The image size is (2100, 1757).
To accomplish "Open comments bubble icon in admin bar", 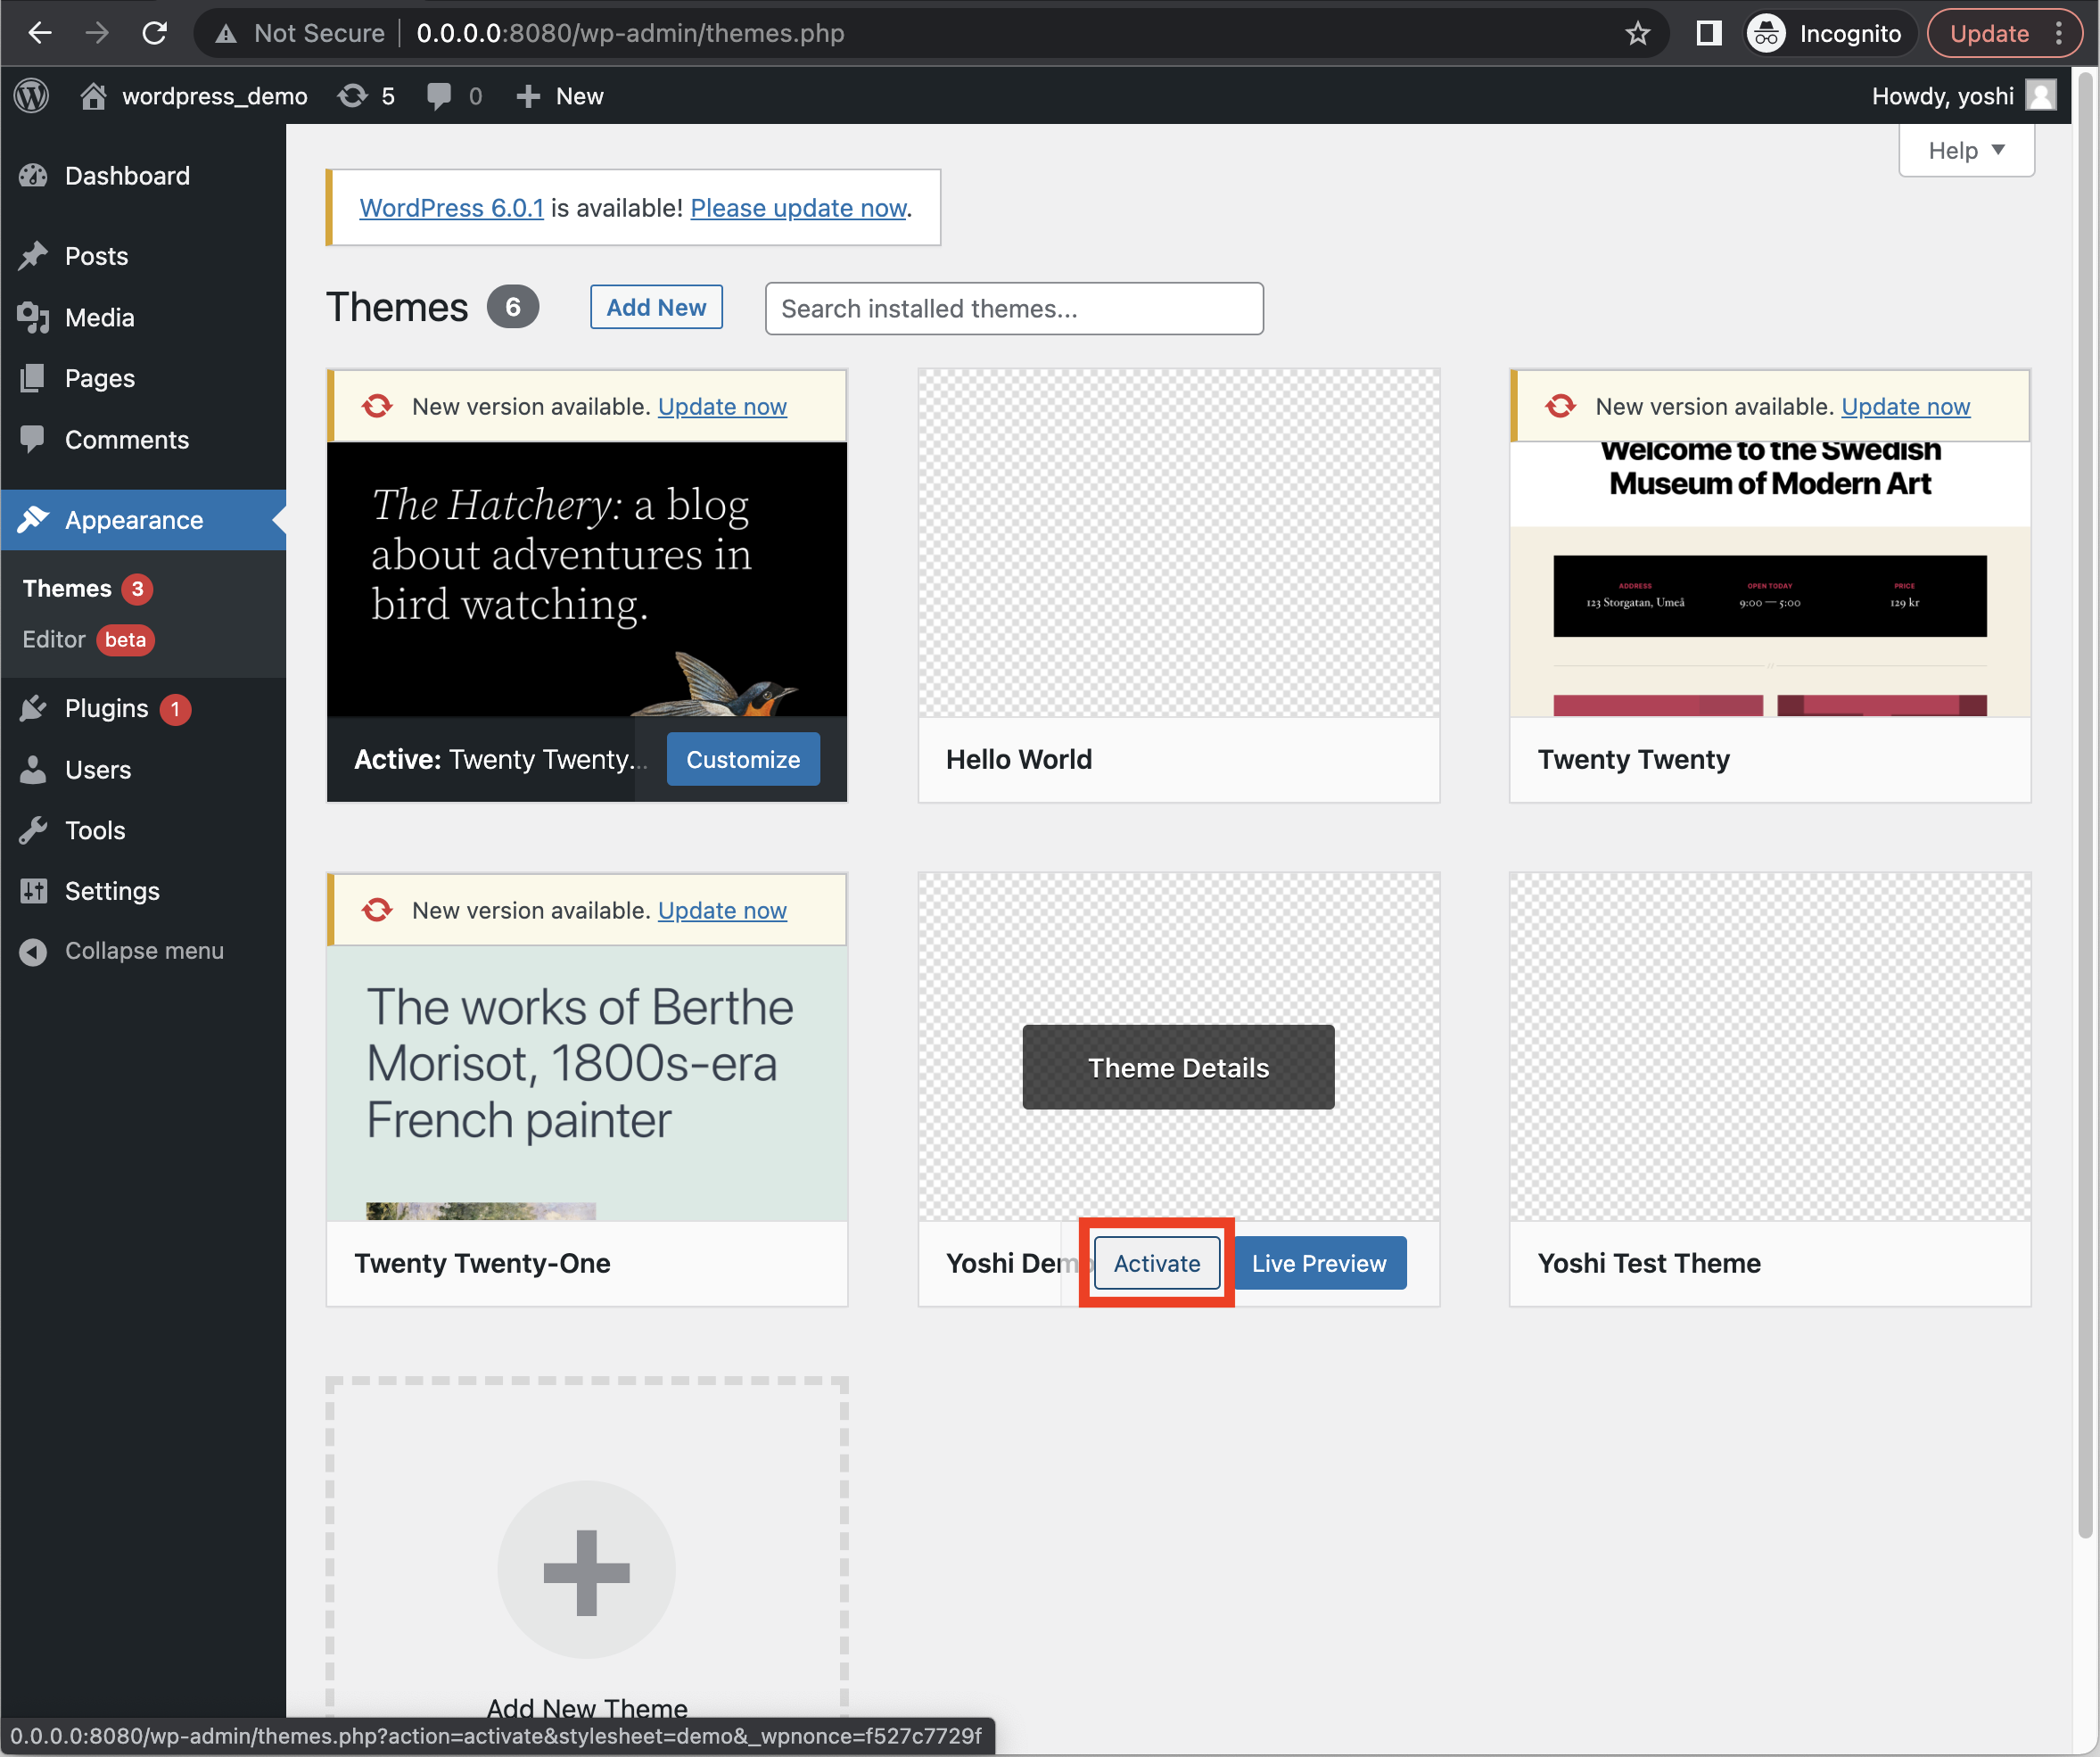I will [438, 96].
